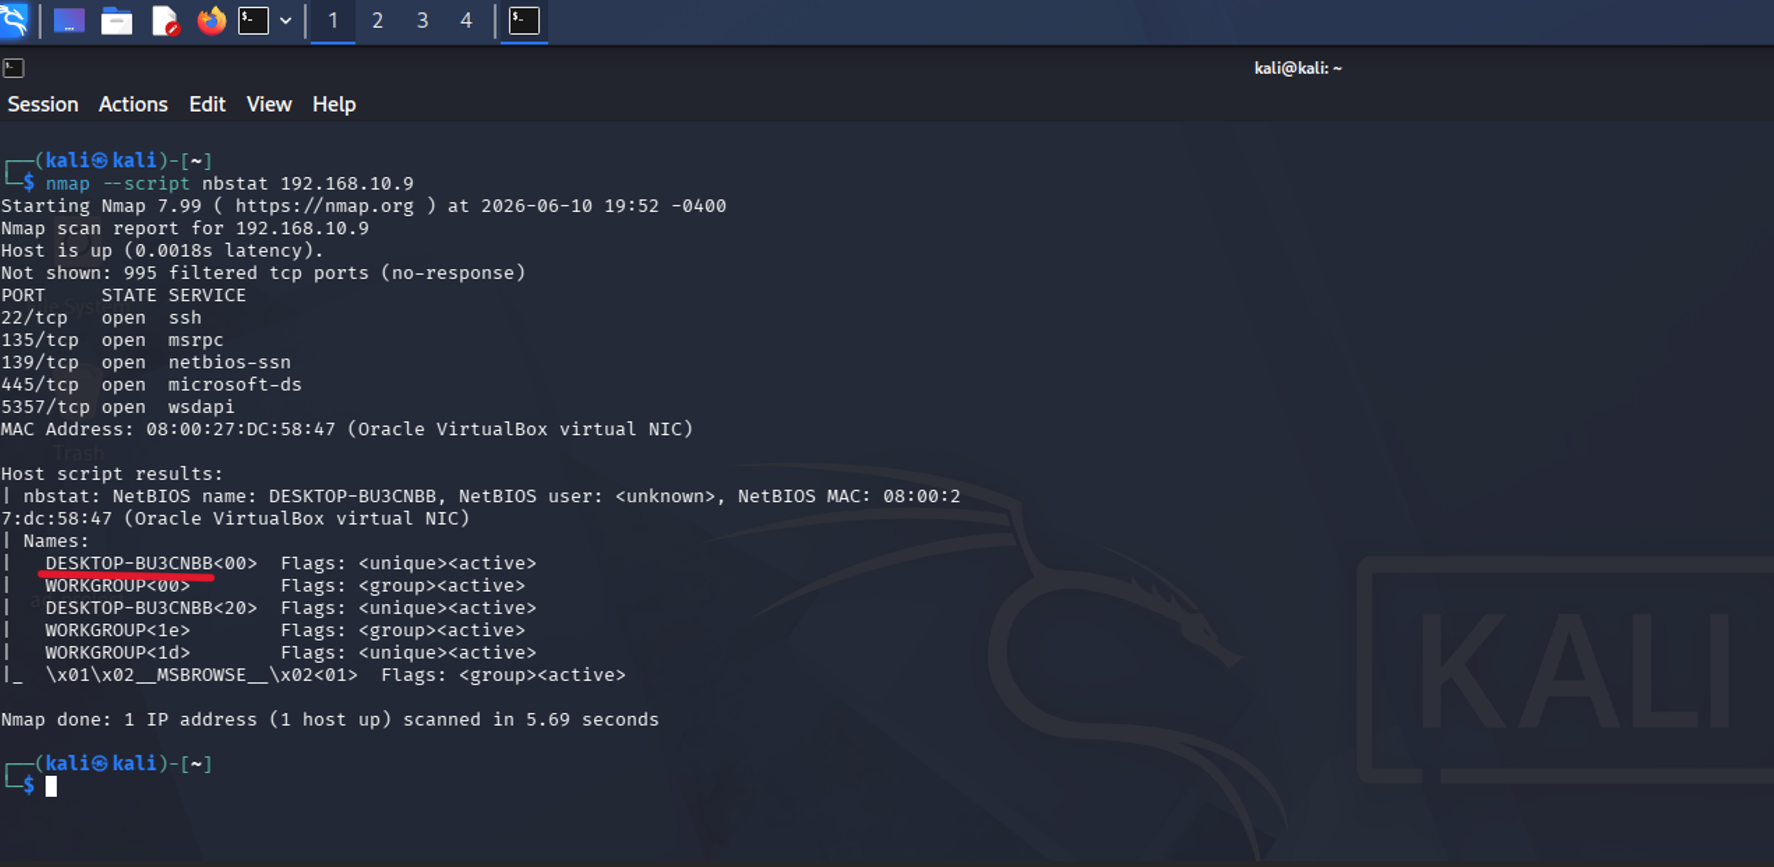
Task: Click the underlined DESKTOP-BU3CNBB<00> name
Action: click(151, 563)
